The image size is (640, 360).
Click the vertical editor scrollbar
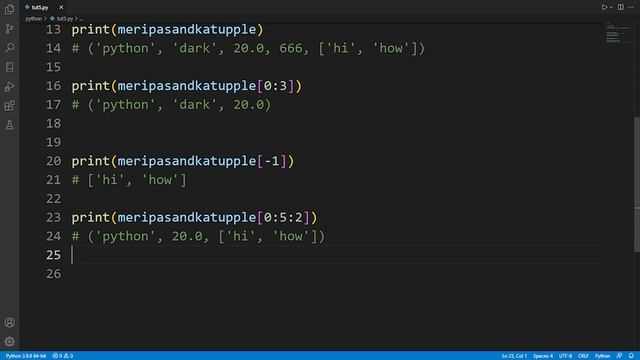(637, 184)
